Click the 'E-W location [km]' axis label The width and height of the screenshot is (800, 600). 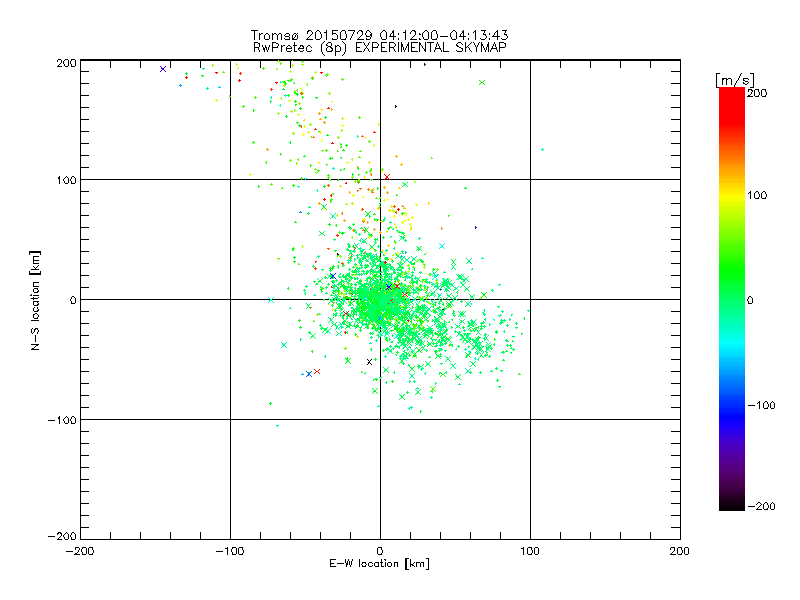point(380,564)
